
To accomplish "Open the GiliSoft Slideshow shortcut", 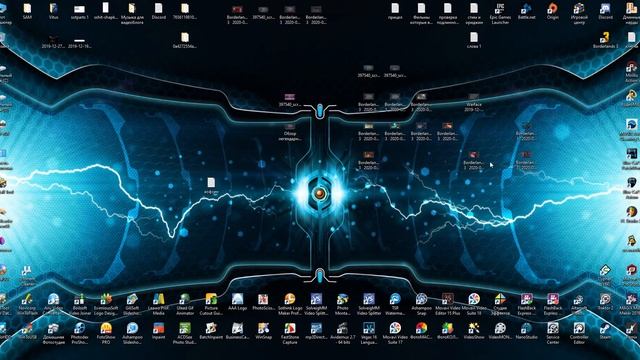I will coord(132,304).
